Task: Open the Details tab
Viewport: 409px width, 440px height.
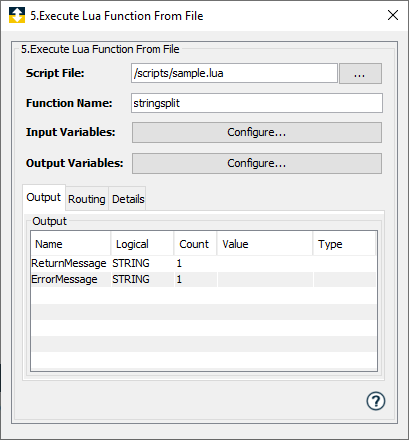Action: coord(128,199)
